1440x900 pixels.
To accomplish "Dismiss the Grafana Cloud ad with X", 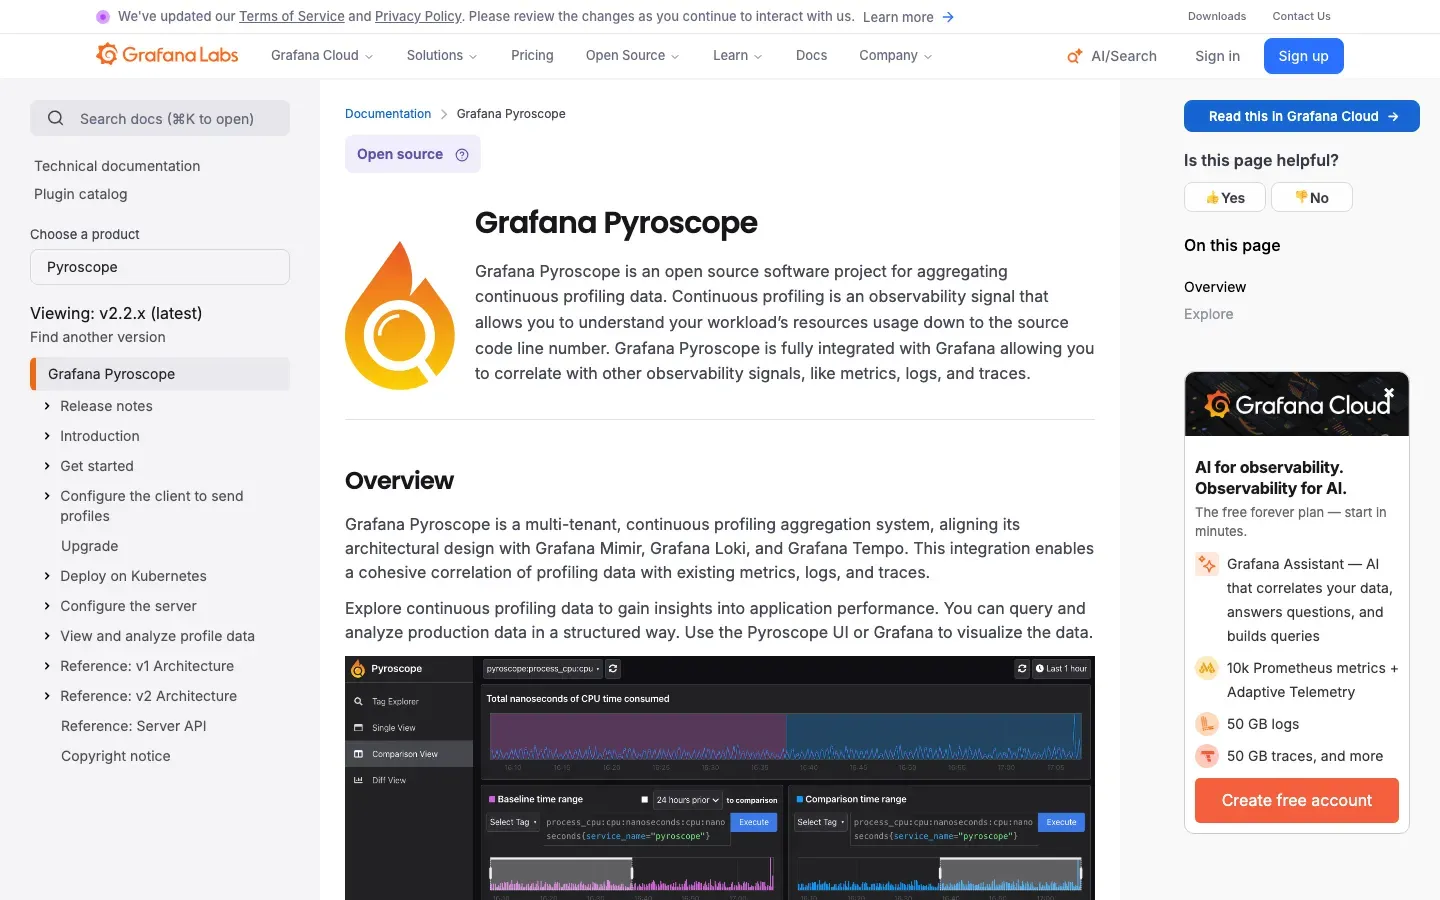I will click(x=1389, y=393).
